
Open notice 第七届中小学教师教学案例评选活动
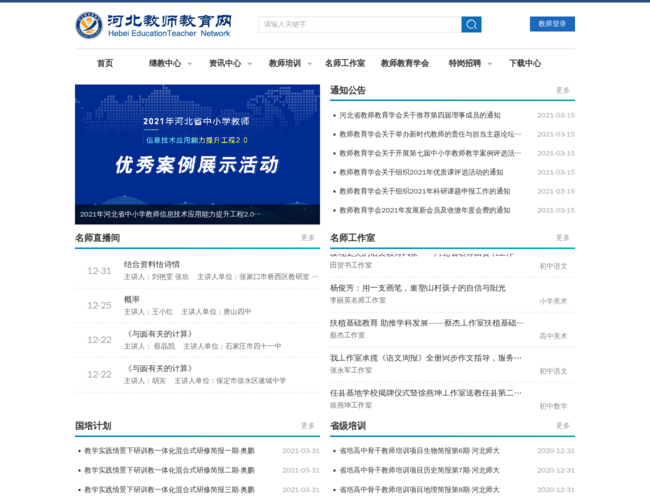(x=430, y=153)
